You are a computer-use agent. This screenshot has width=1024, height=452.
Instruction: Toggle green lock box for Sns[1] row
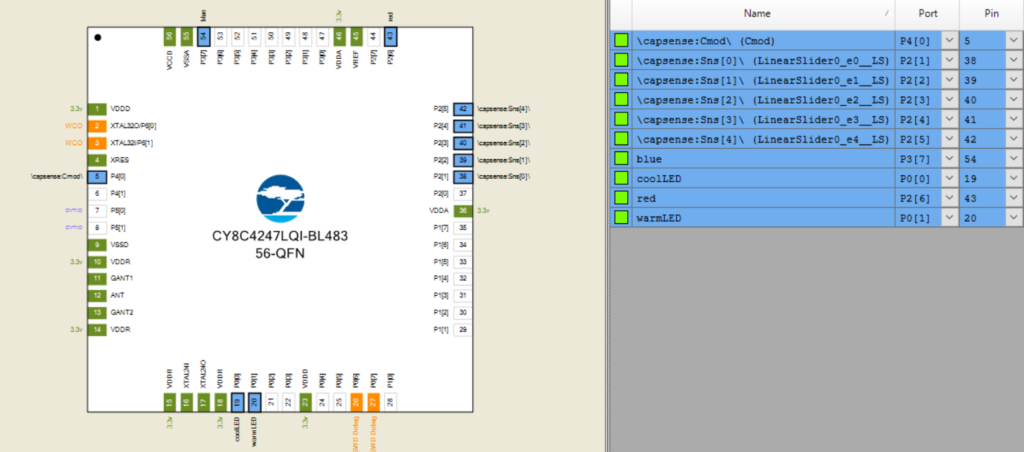click(x=621, y=80)
